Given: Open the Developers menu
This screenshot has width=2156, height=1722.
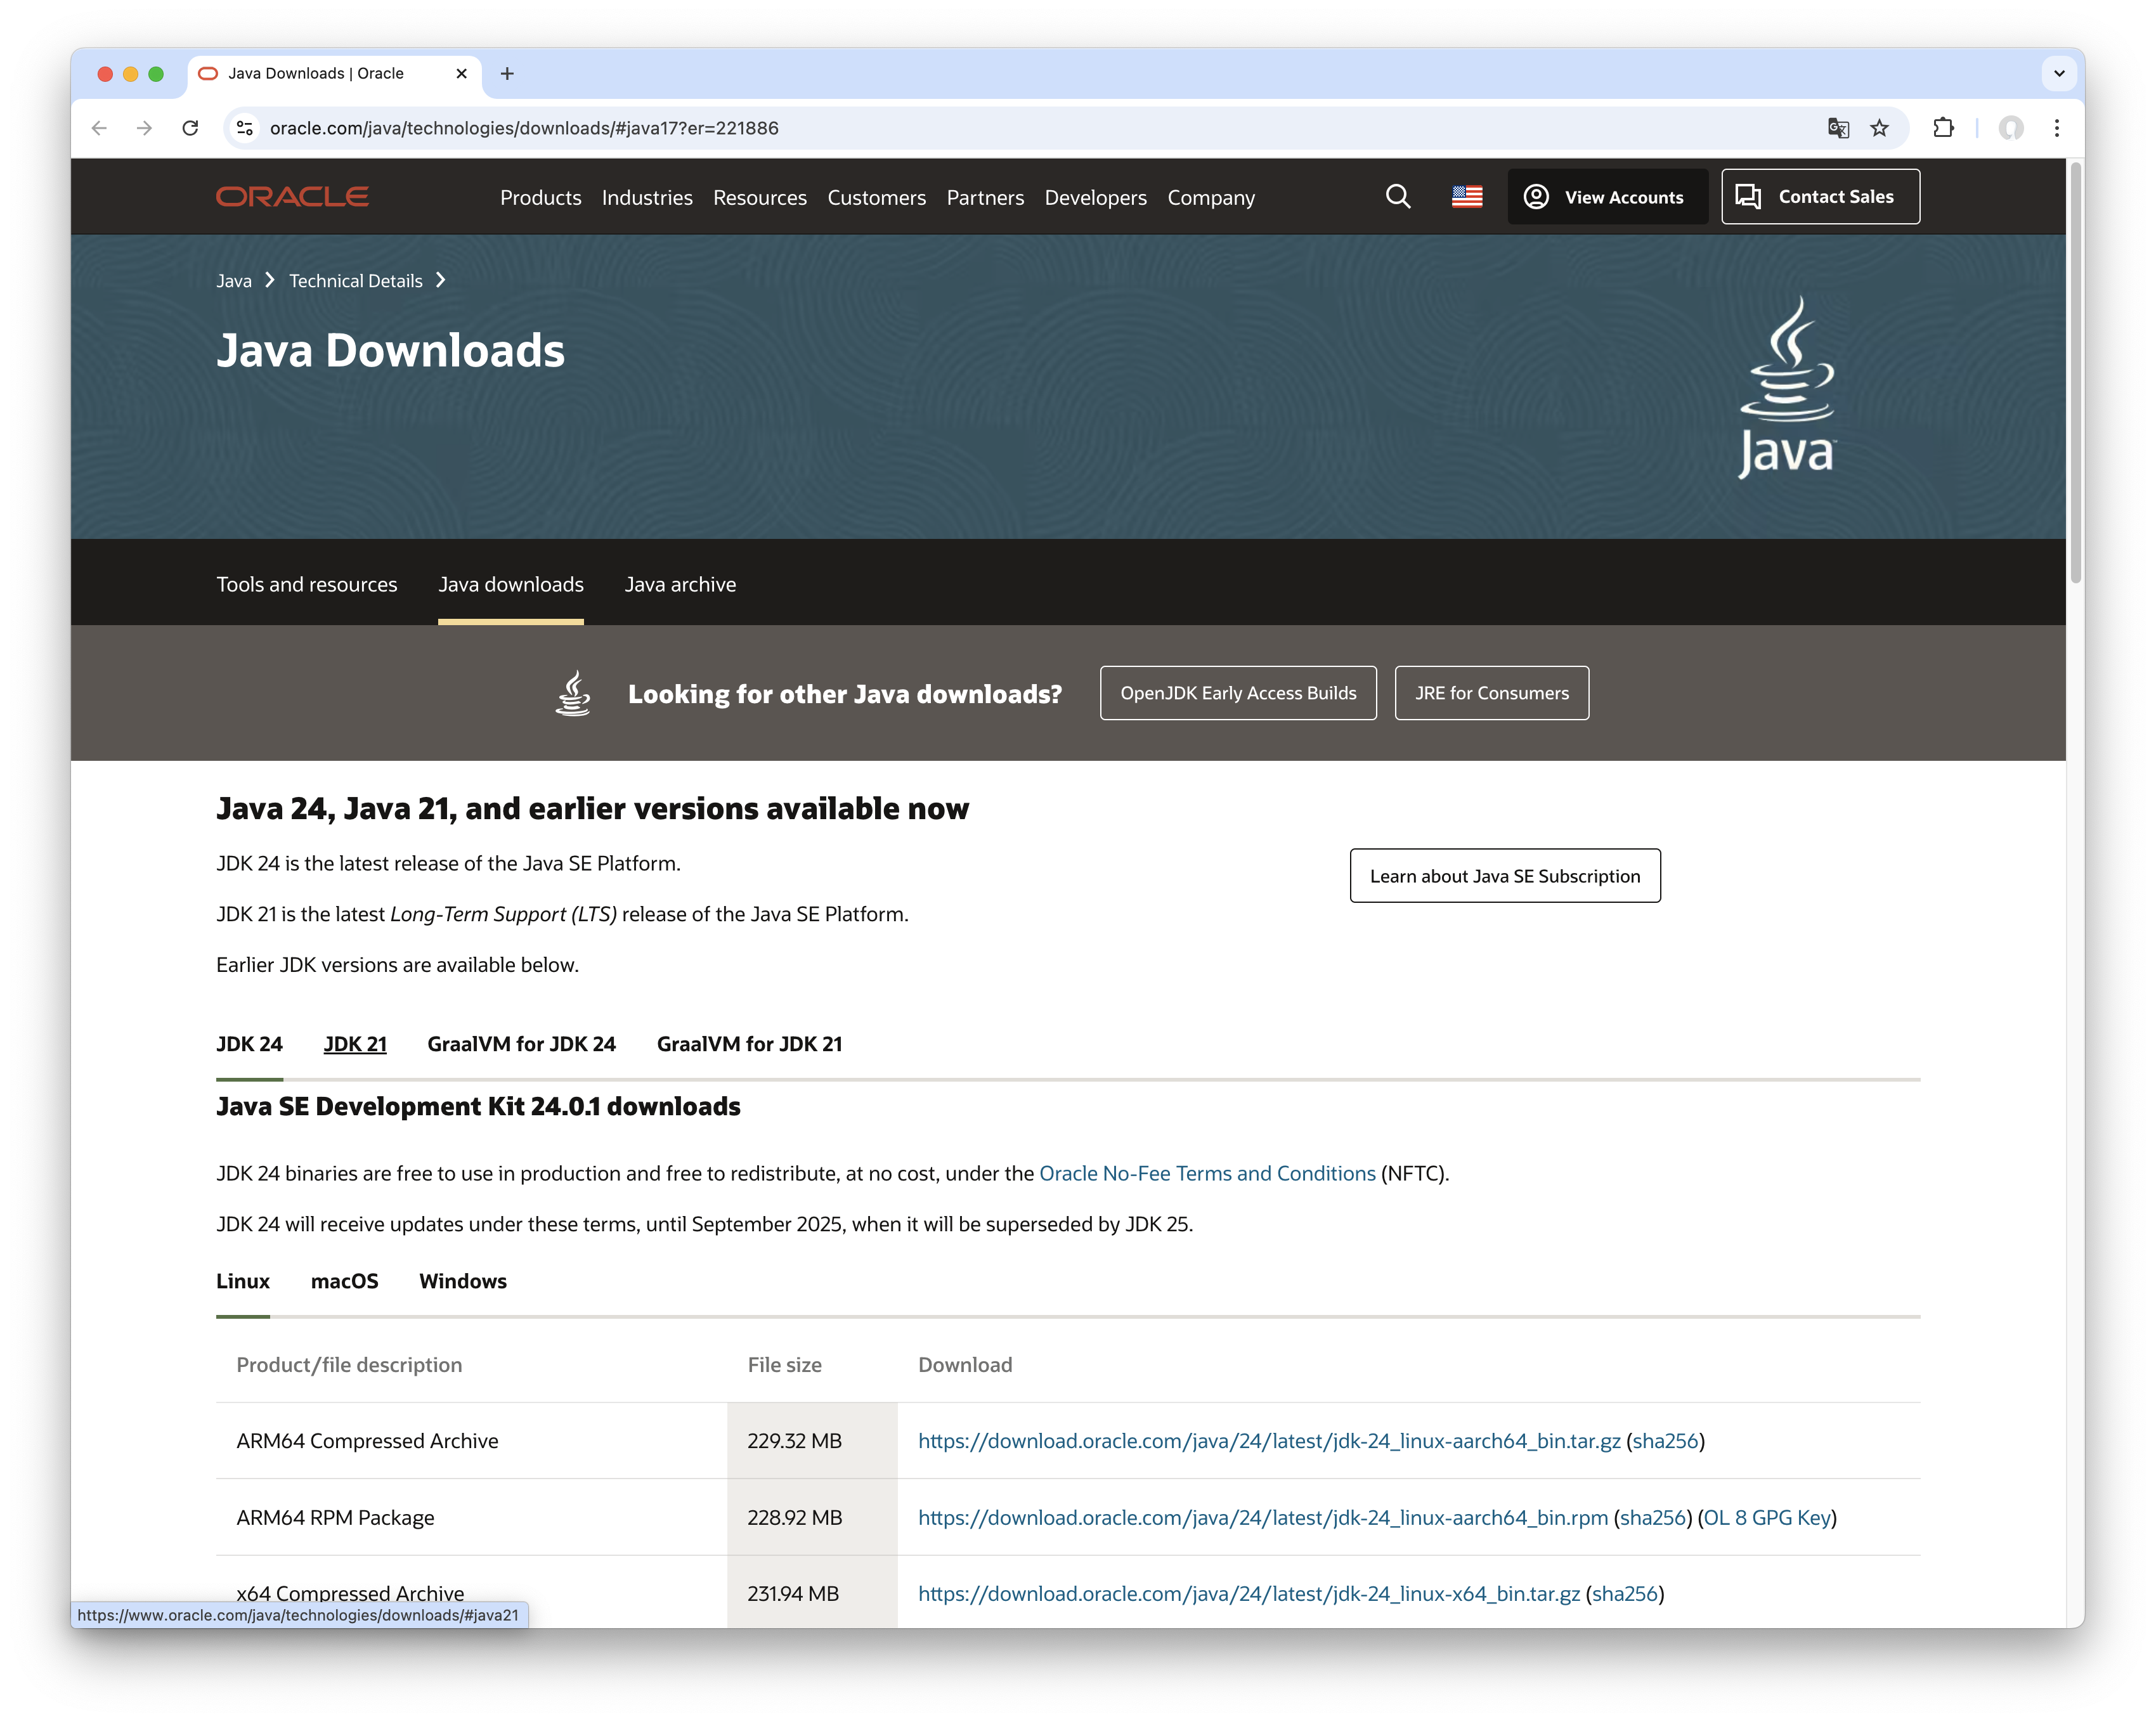Looking at the screenshot, I should point(1095,198).
